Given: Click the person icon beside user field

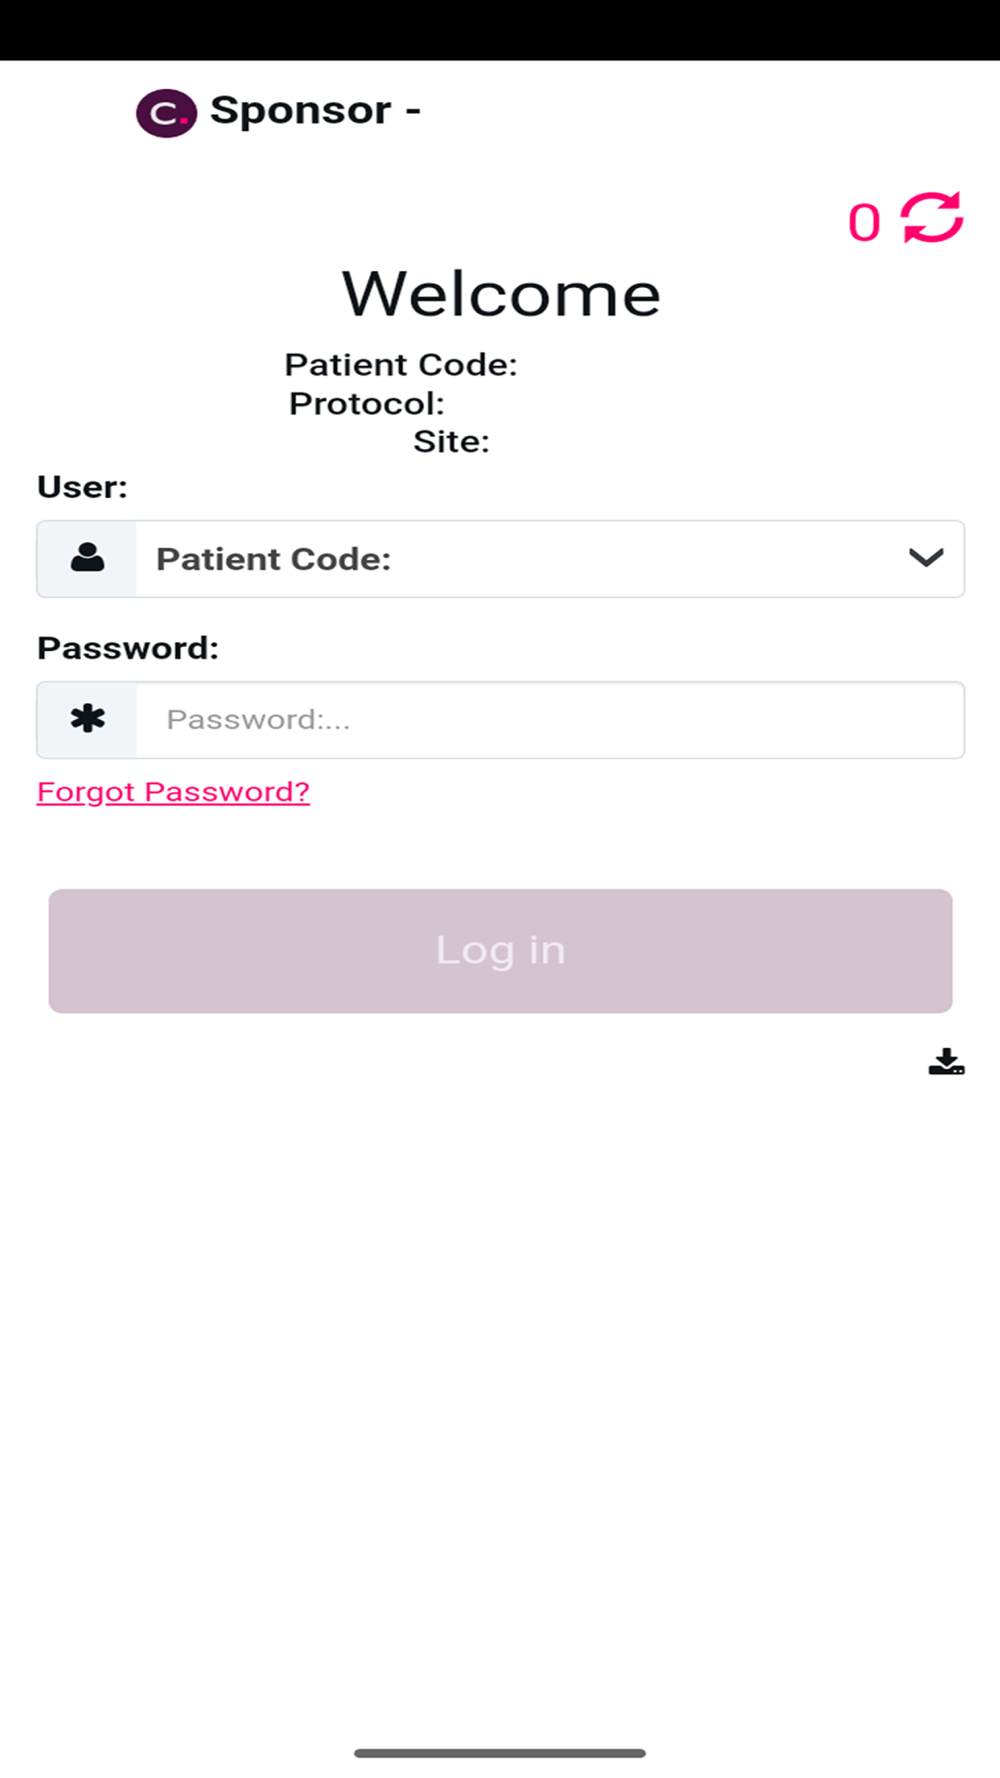Looking at the screenshot, I should tap(87, 558).
